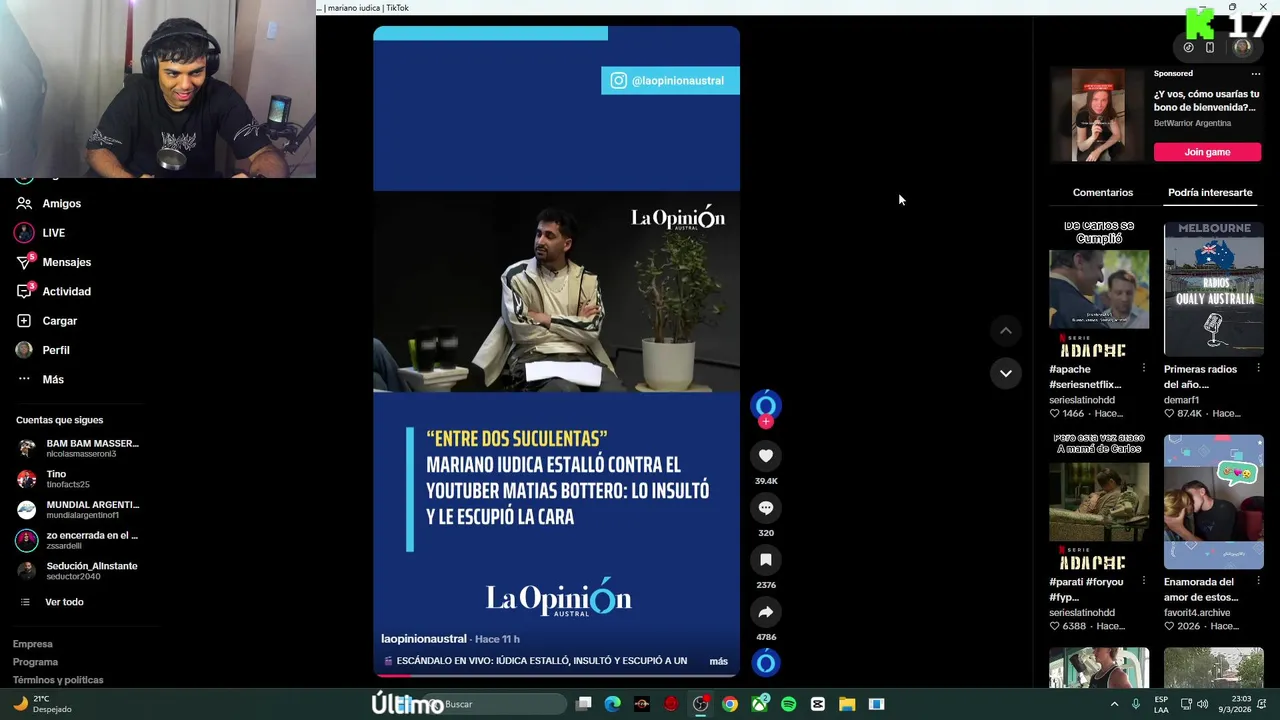
Task: Open options dots for Primeras radios video
Action: click(1259, 369)
